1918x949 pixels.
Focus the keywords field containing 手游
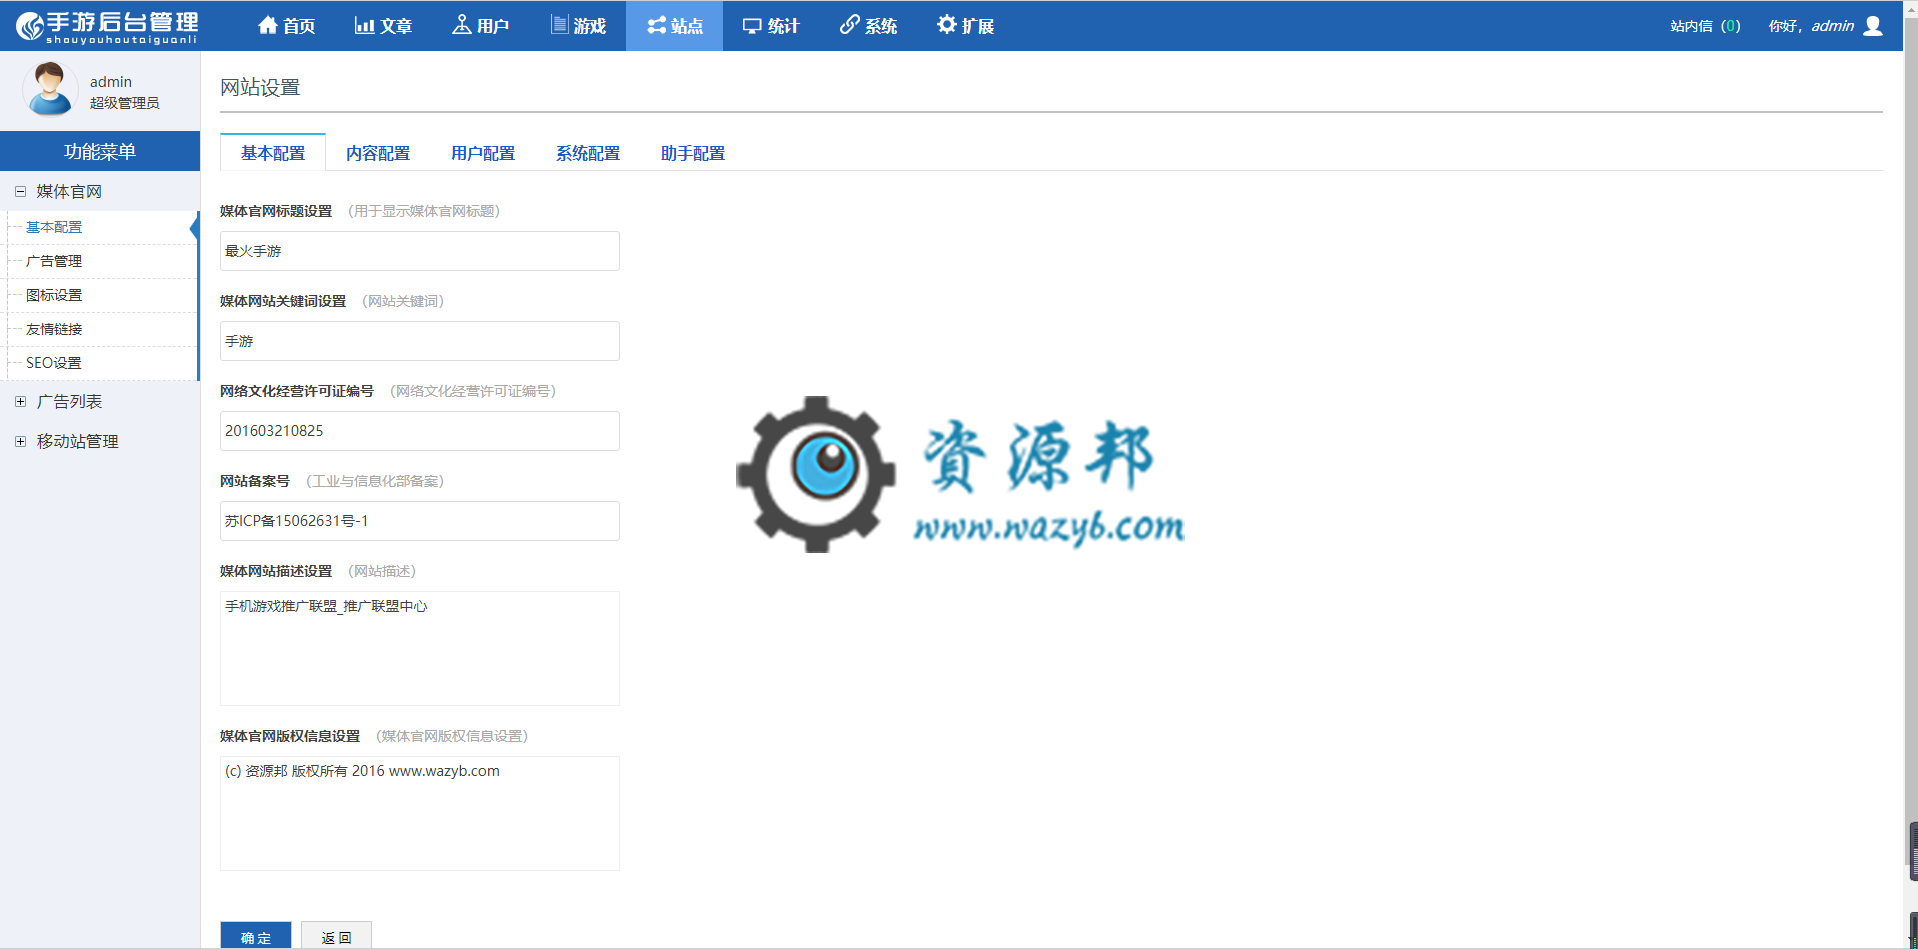tap(420, 341)
